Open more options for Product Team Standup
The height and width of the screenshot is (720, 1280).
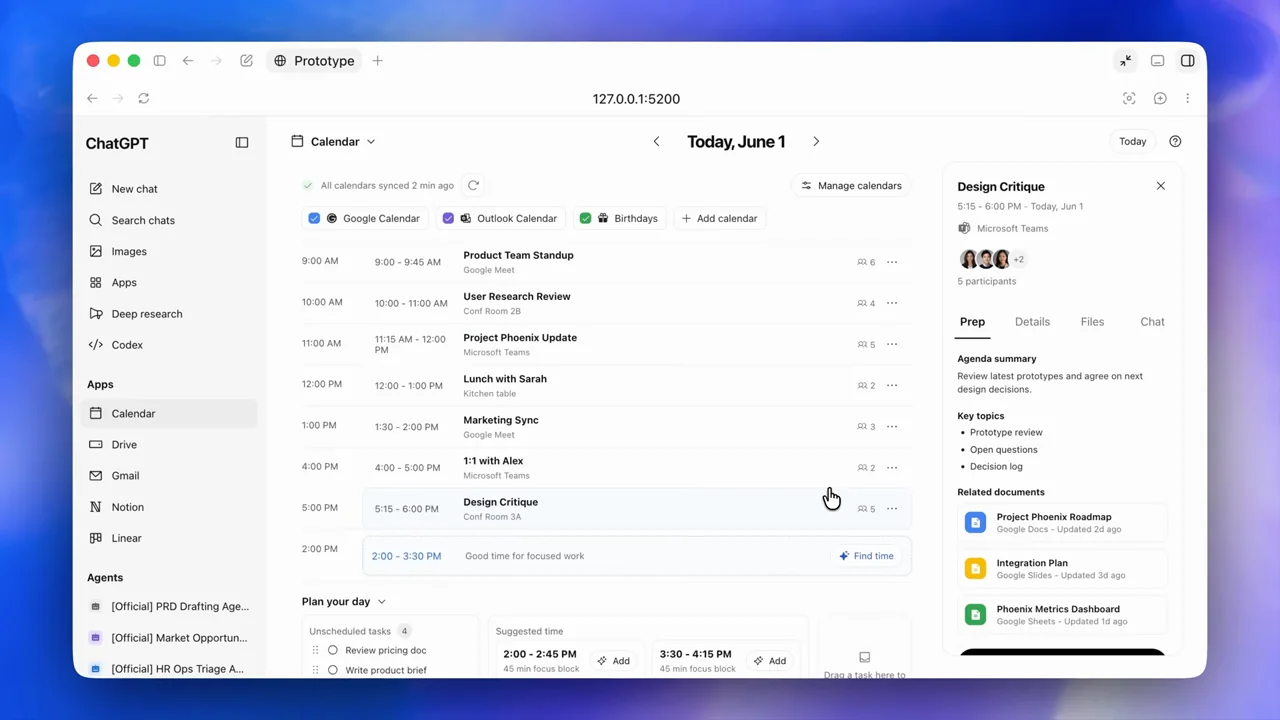point(892,262)
